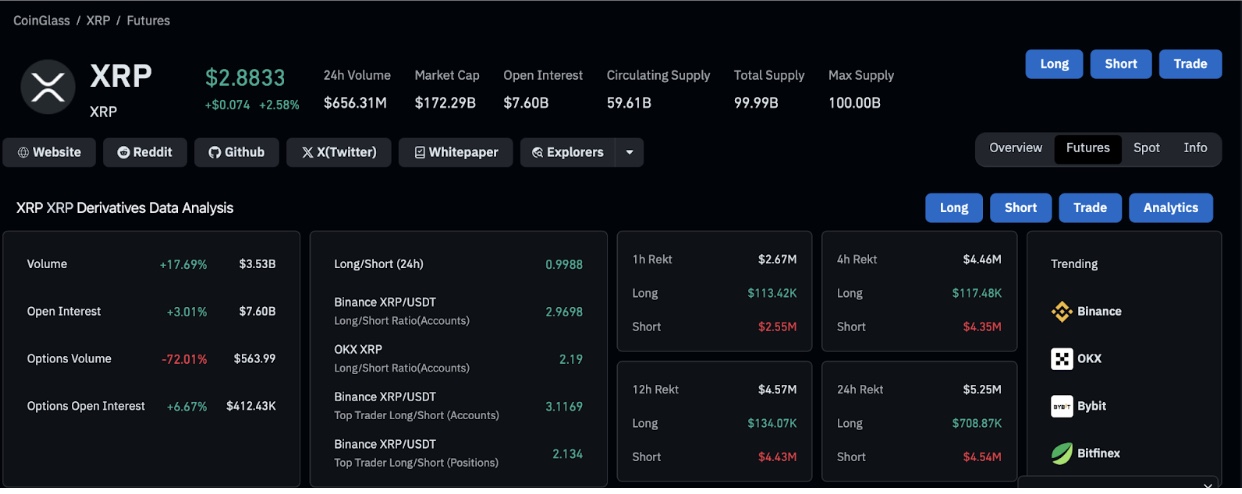Click the 4h Rekt total $4.46M
Screen dimensions: 1242x494
[x=982, y=260]
